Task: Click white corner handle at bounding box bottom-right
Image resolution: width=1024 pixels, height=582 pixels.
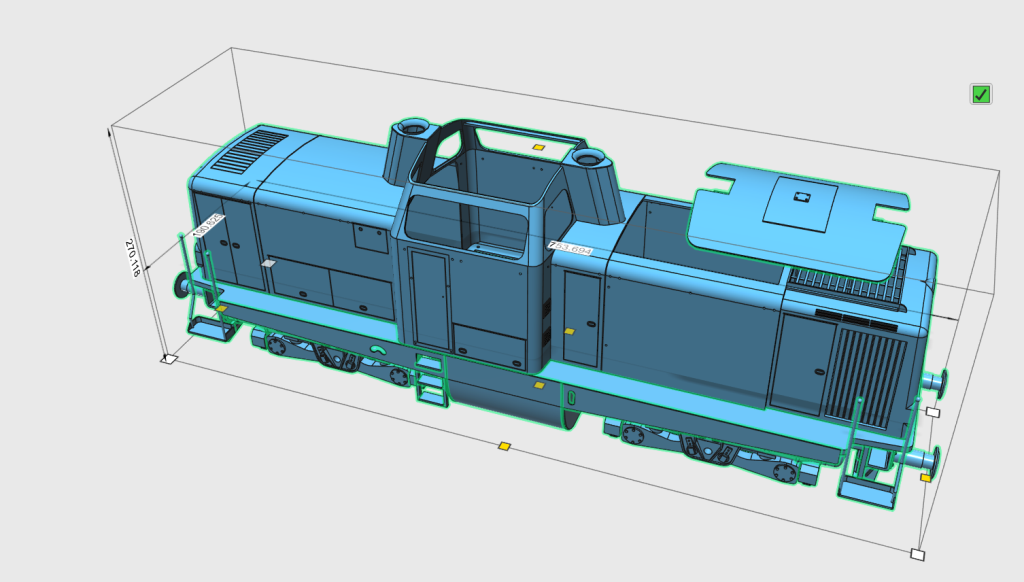Action: pos(917,555)
